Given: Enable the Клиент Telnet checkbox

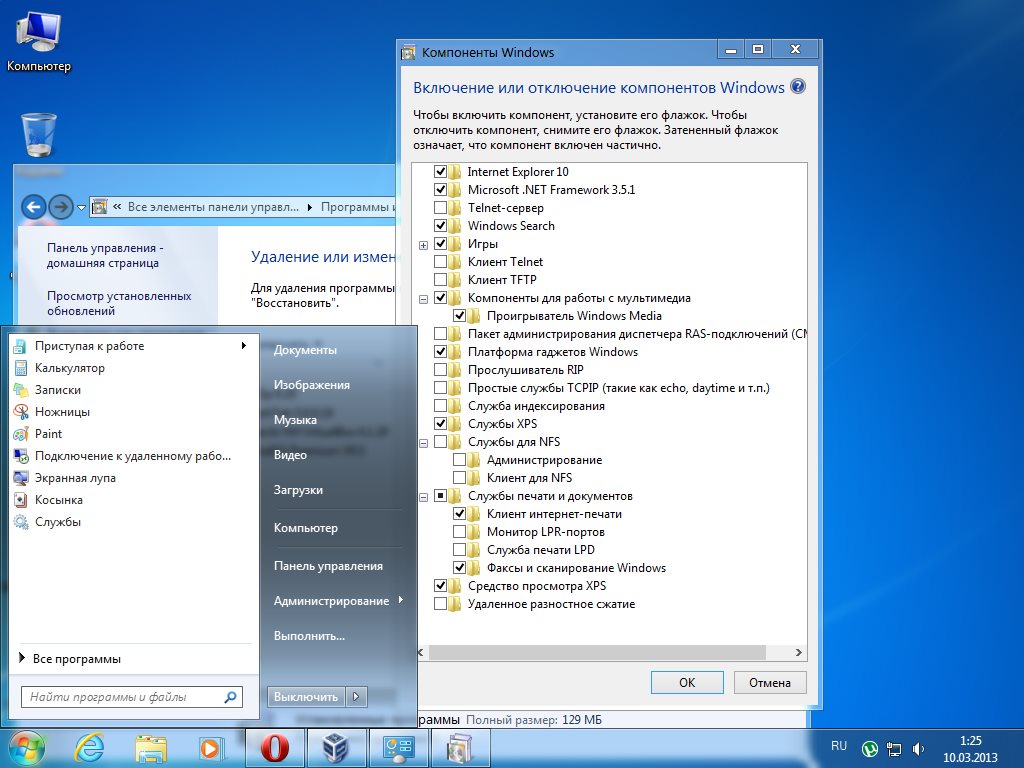Looking at the screenshot, I should point(440,262).
